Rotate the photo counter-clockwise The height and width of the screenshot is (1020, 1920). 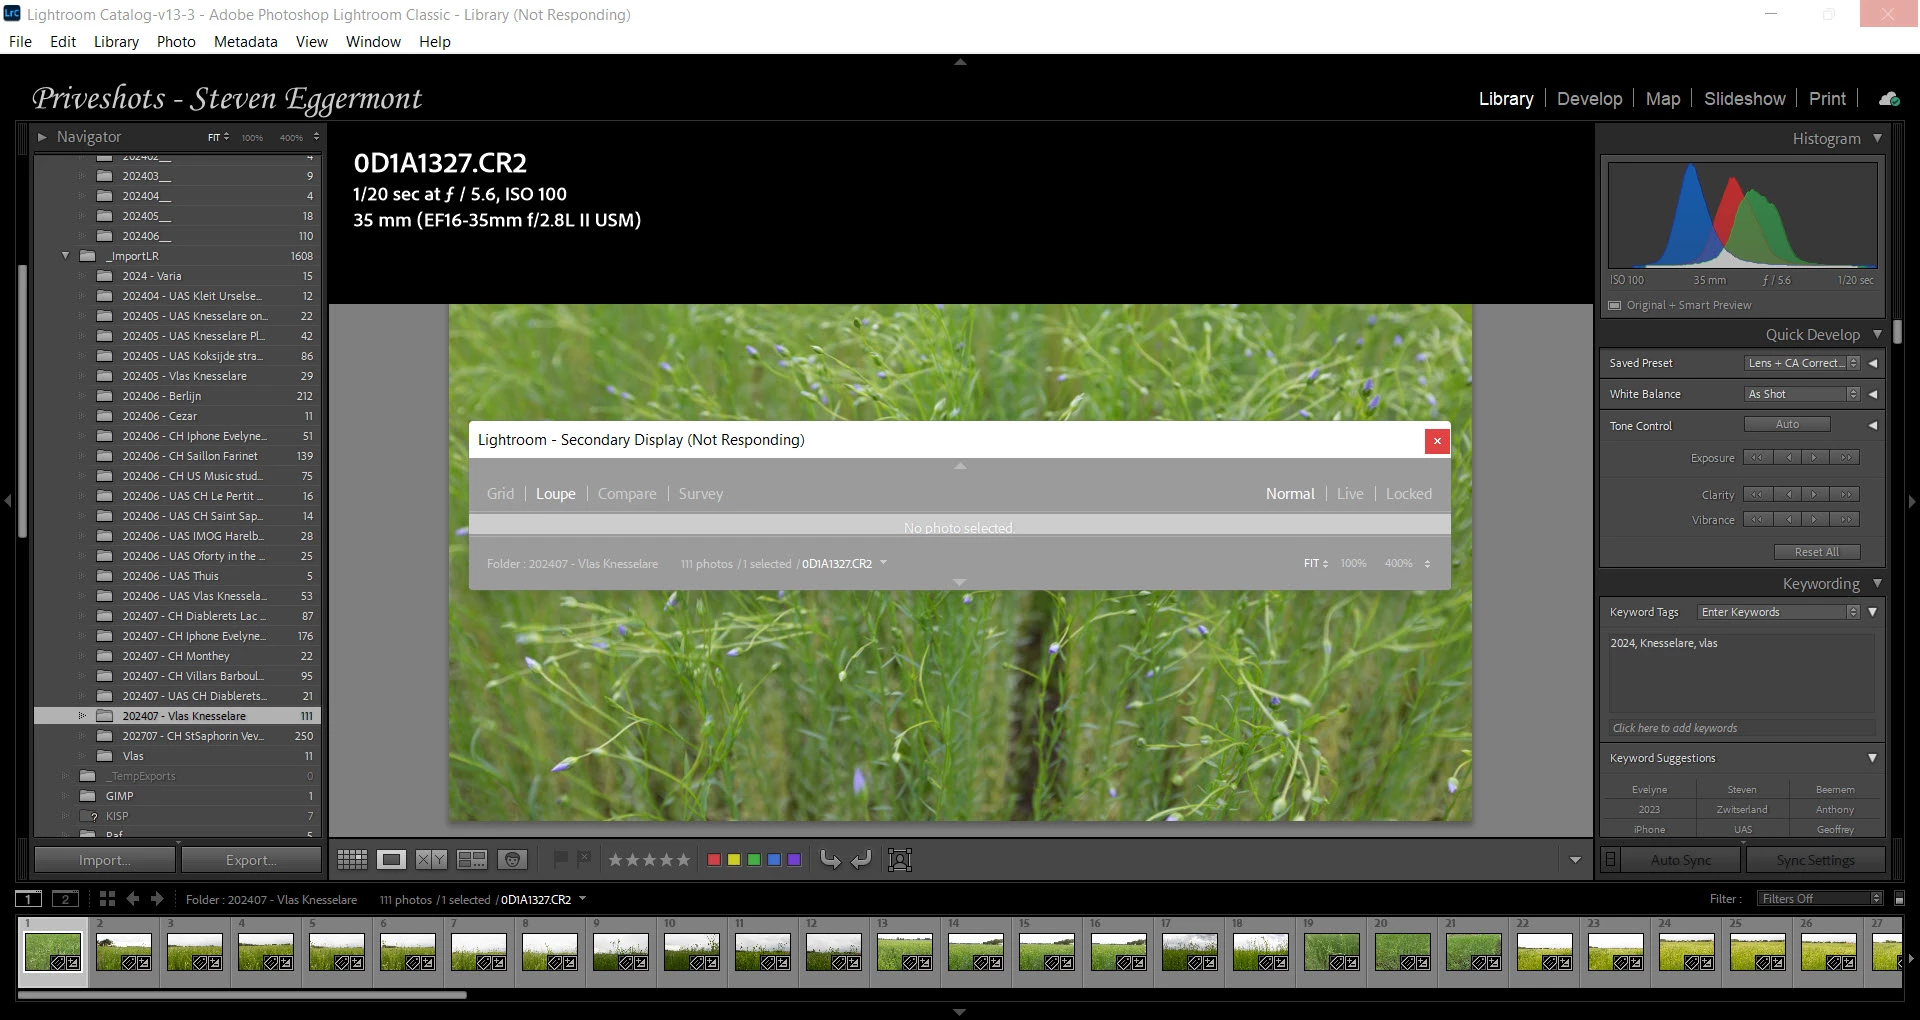[830, 859]
